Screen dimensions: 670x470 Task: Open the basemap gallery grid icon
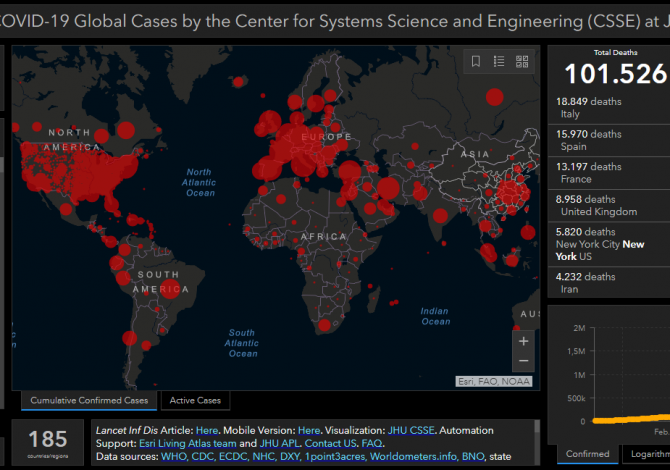click(x=522, y=62)
